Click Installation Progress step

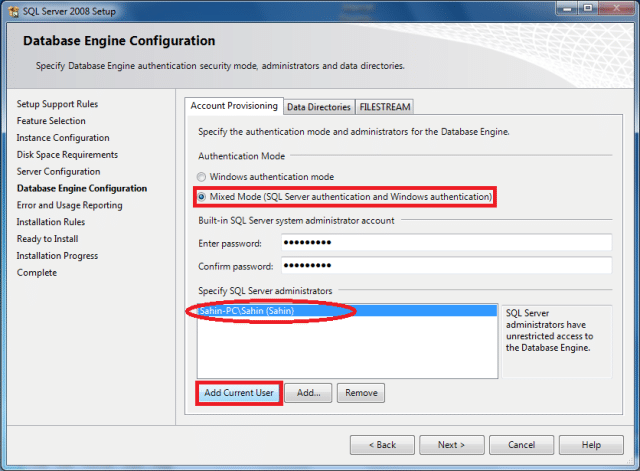tap(57, 256)
